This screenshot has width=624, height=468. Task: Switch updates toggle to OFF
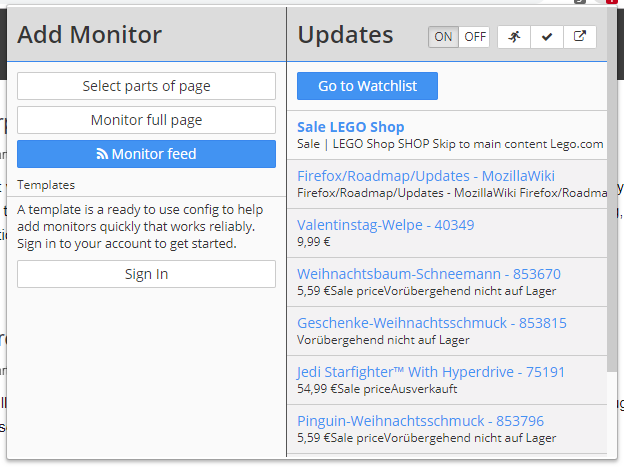click(474, 37)
